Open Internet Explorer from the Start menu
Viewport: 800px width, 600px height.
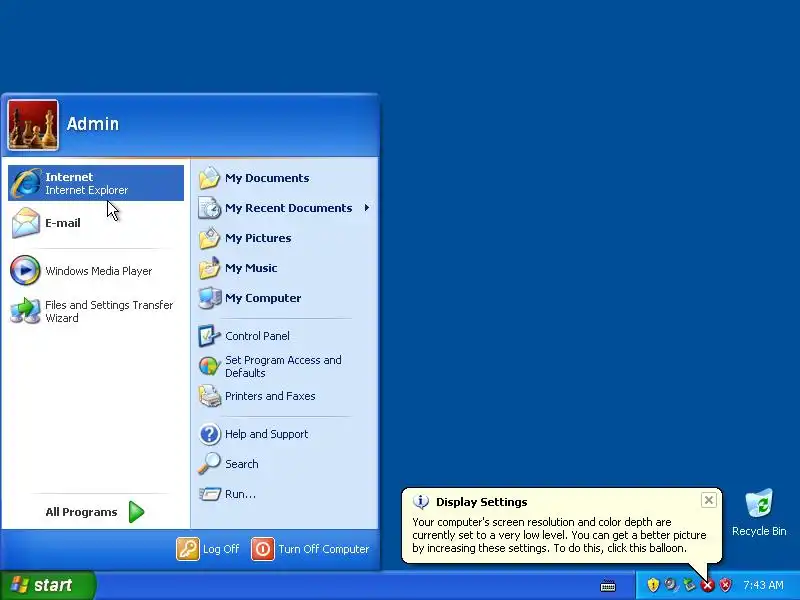(96, 183)
